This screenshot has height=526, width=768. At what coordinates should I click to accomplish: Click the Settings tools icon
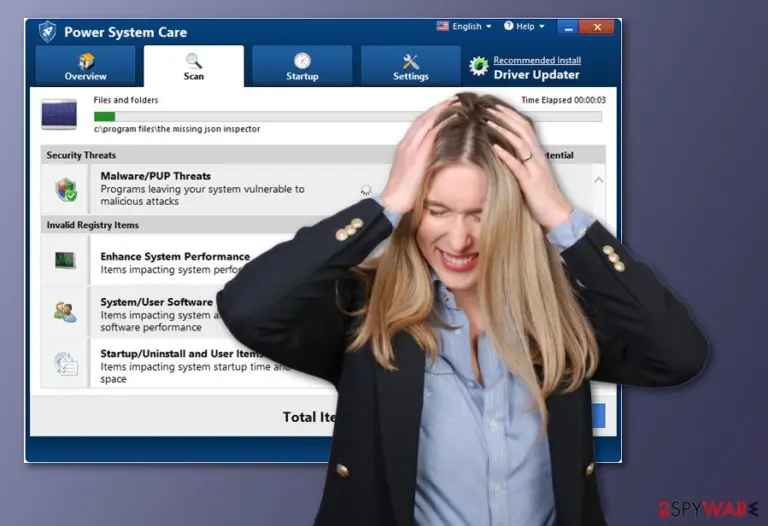tap(410, 62)
